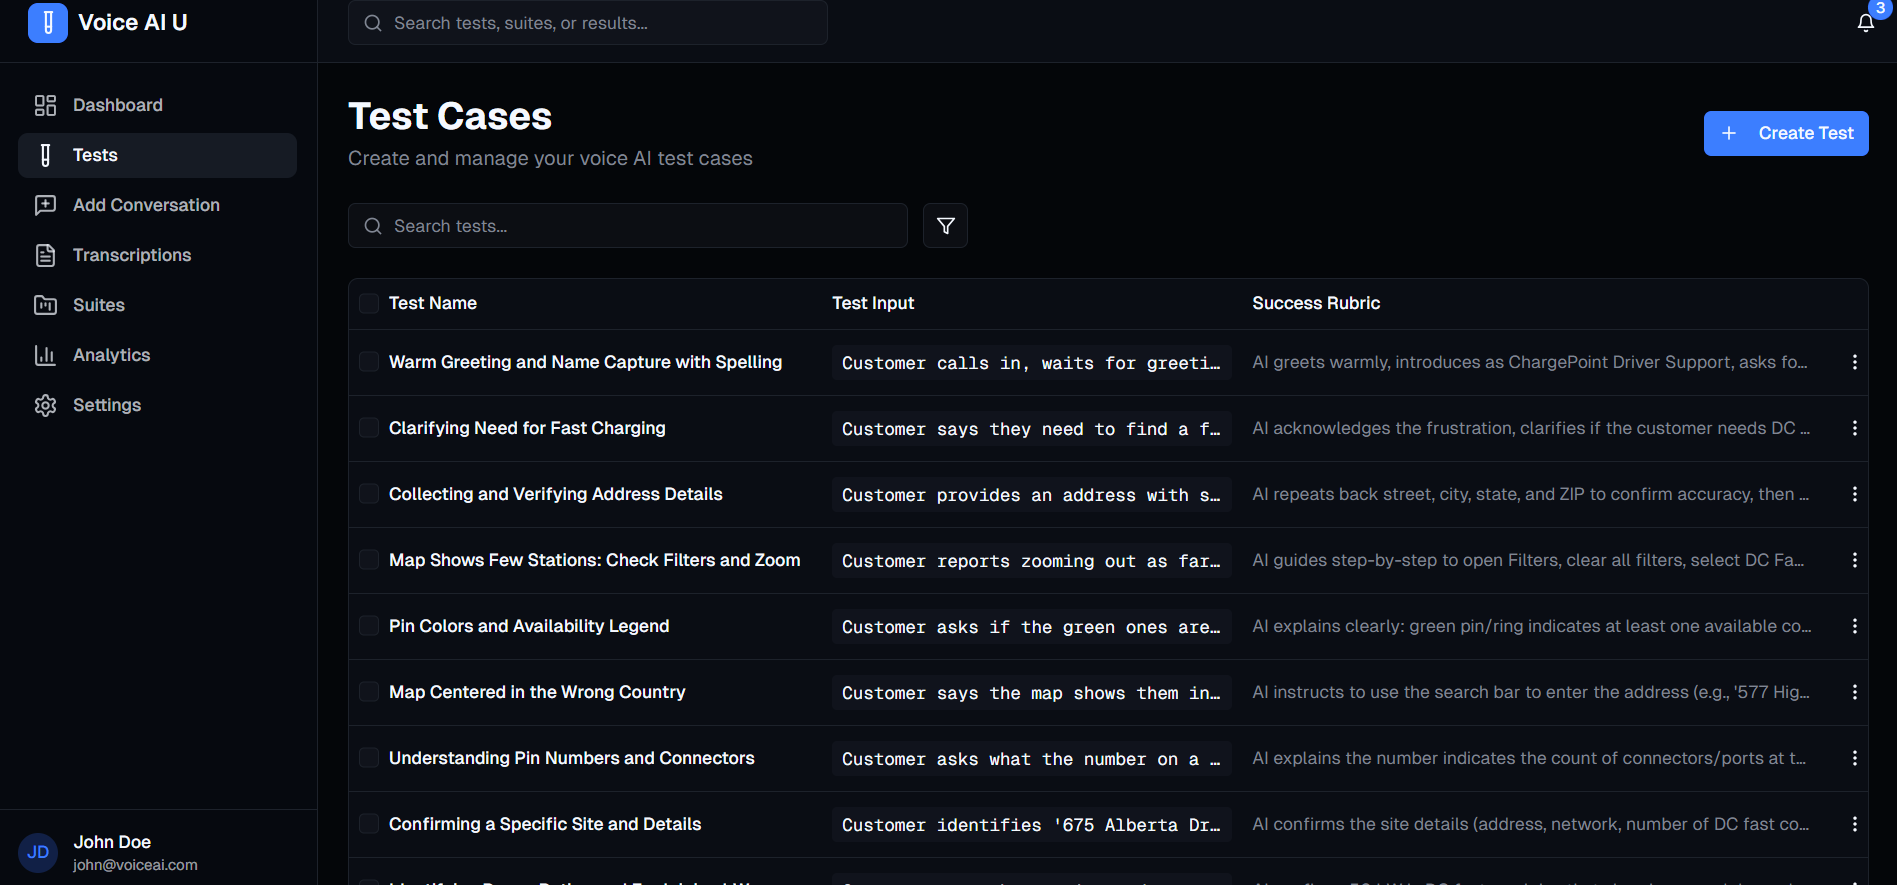Click the Settings gear icon

pos(45,405)
